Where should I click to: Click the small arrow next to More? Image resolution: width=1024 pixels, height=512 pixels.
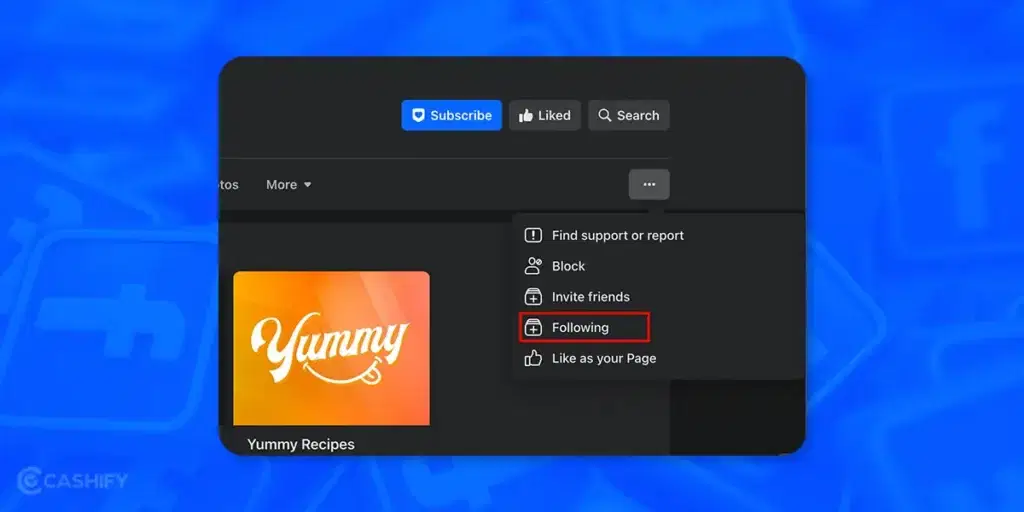pyautogui.click(x=308, y=185)
